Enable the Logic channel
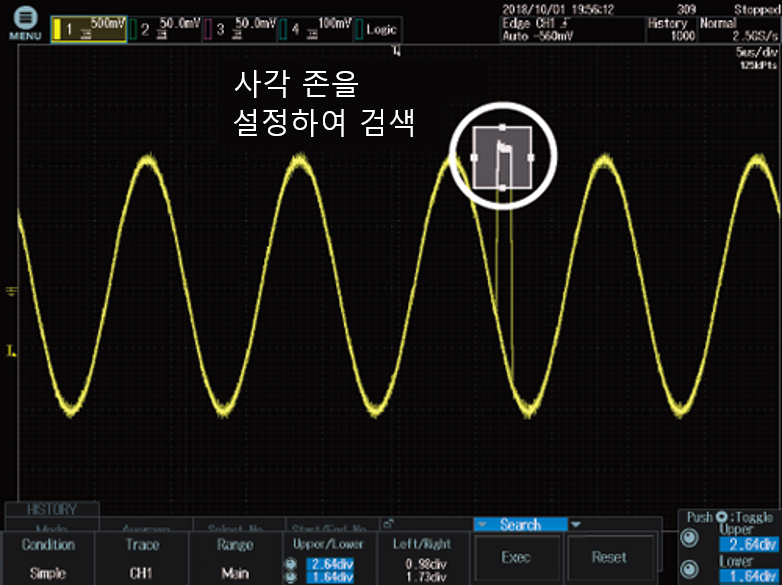 (x=378, y=29)
